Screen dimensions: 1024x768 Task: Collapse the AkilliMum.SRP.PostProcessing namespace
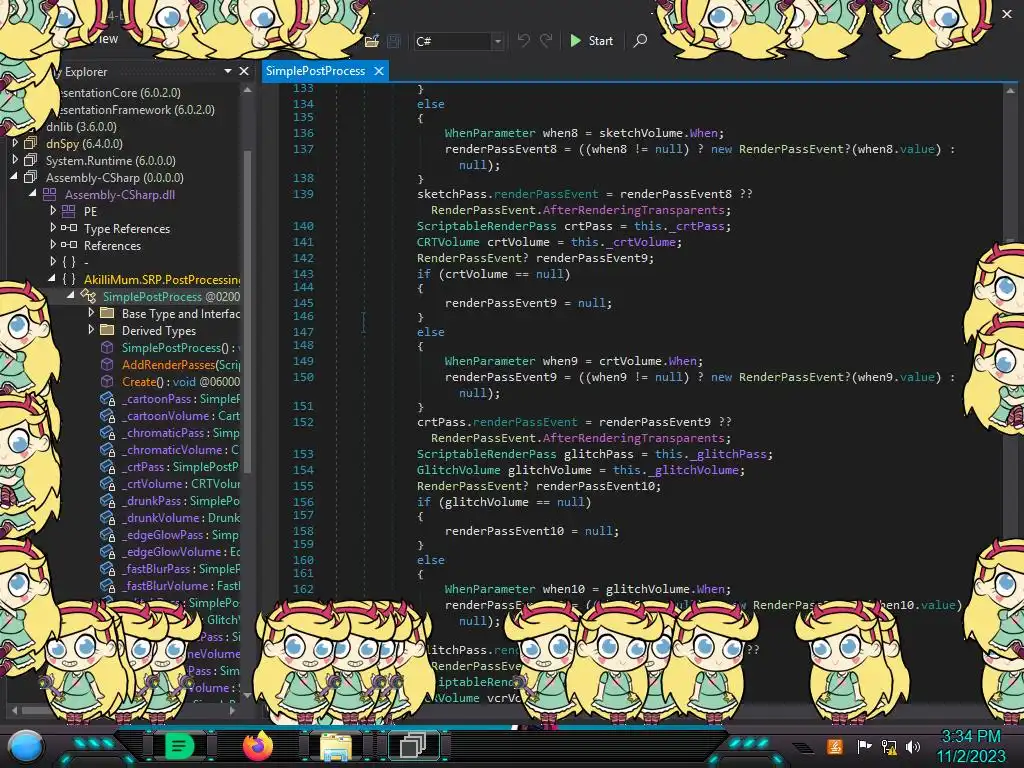[52, 278]
